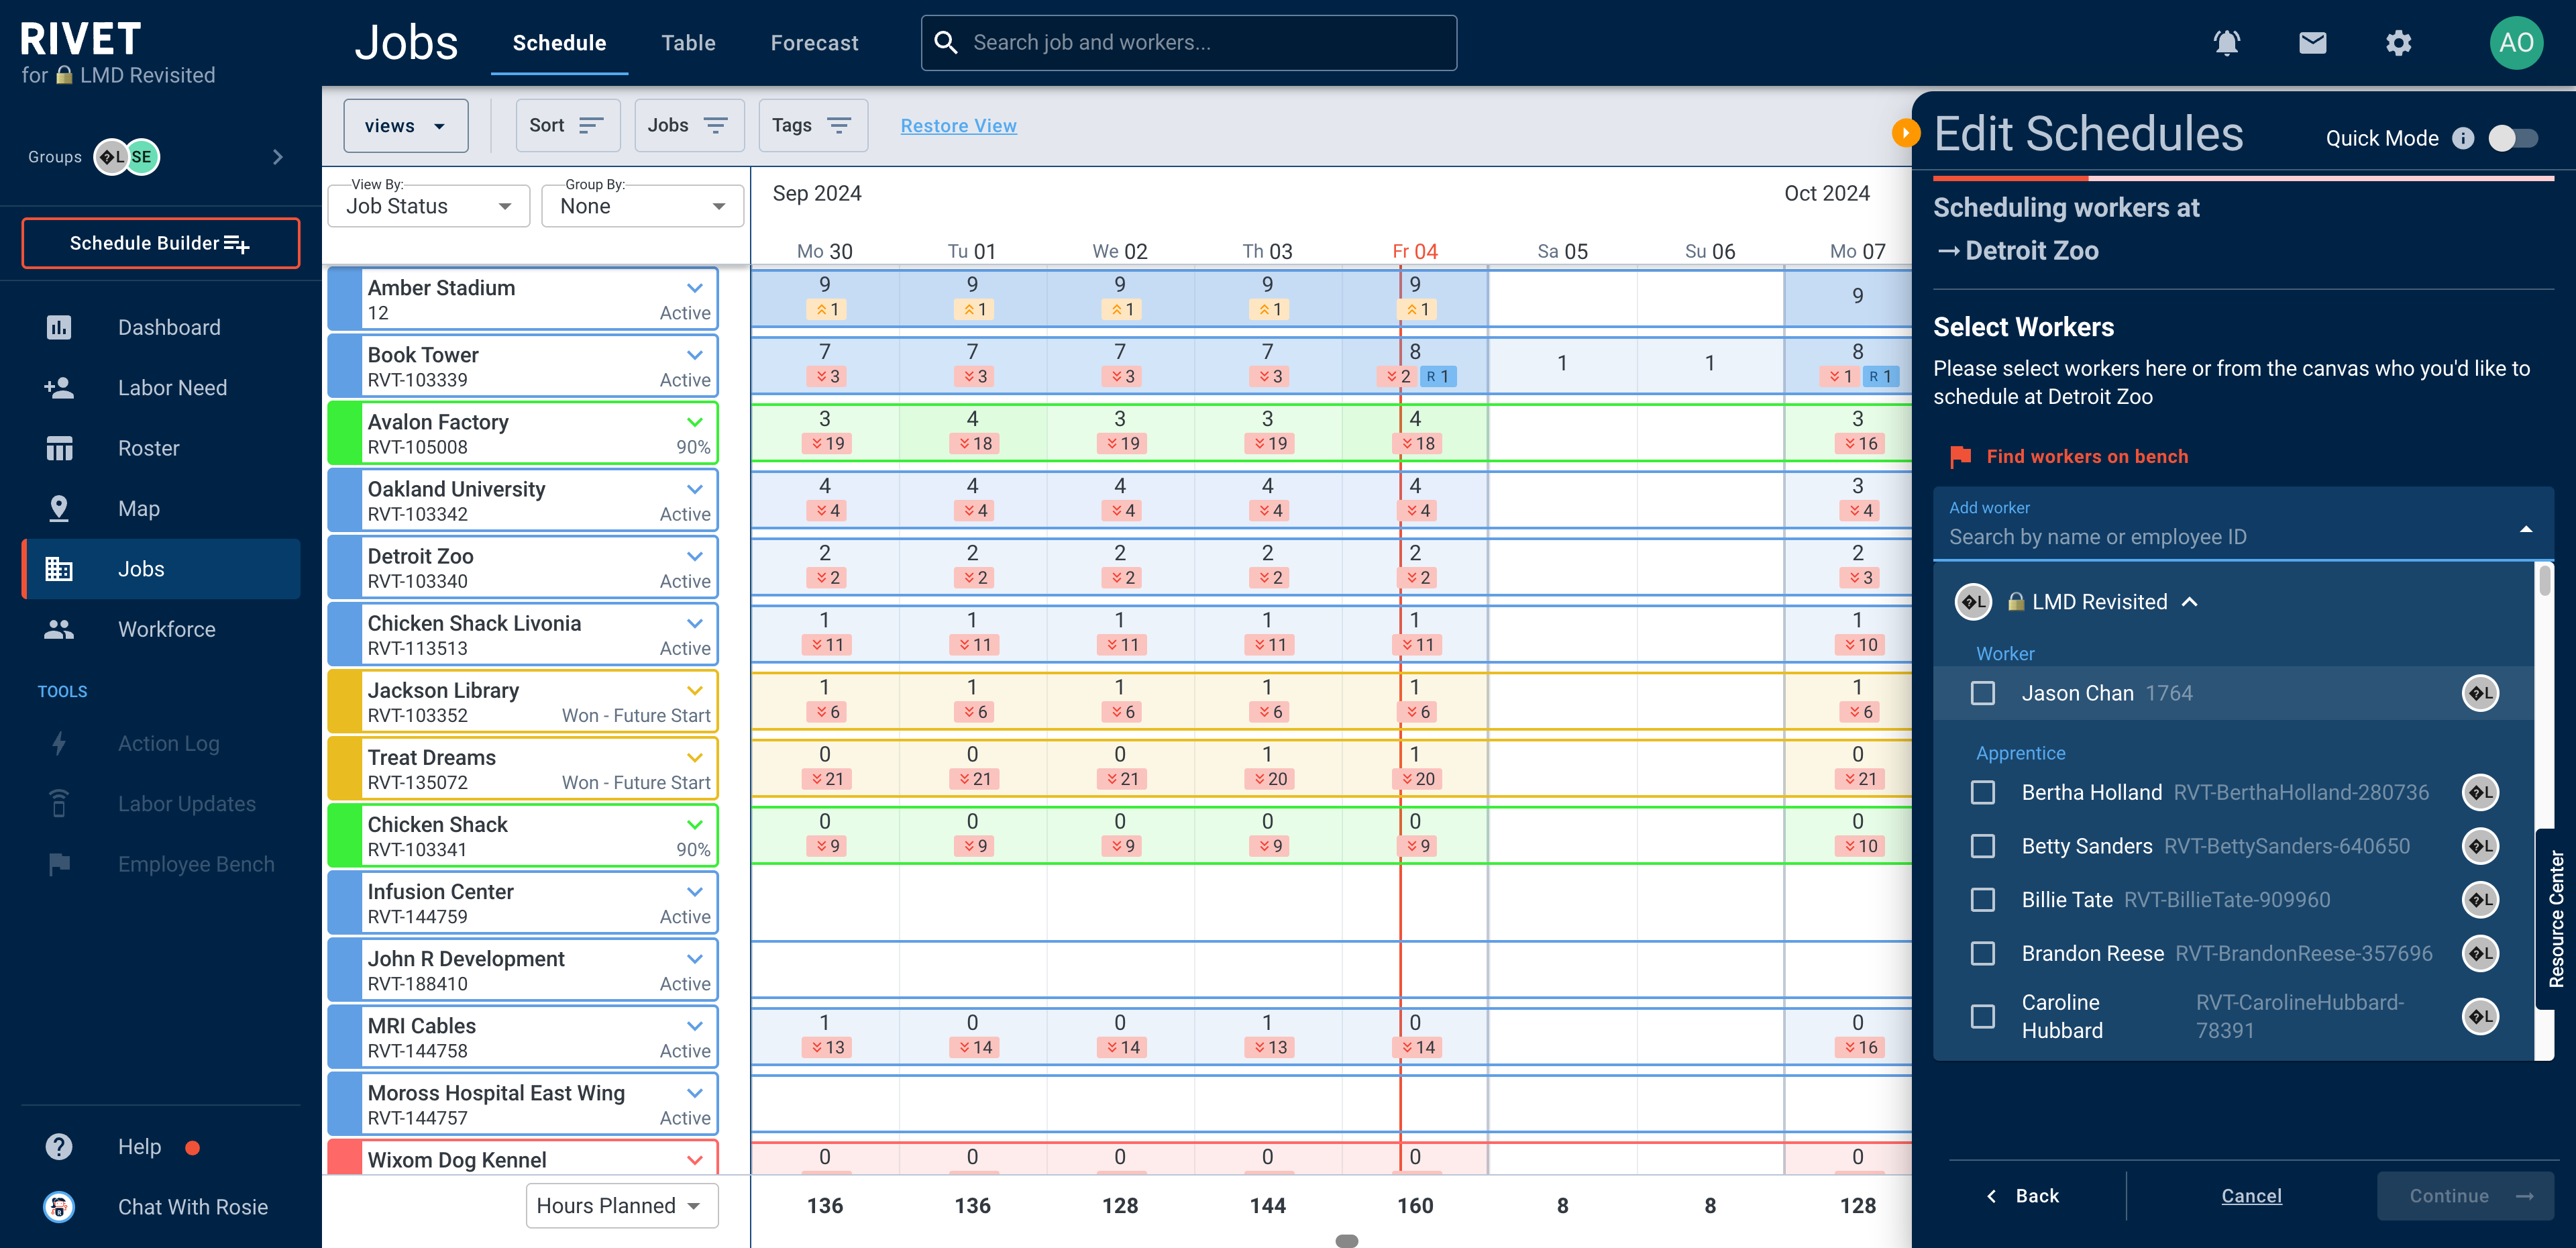Click the green Avalon Factory status color bar
Screen dimensions: 2576x1248
[345, 432]
